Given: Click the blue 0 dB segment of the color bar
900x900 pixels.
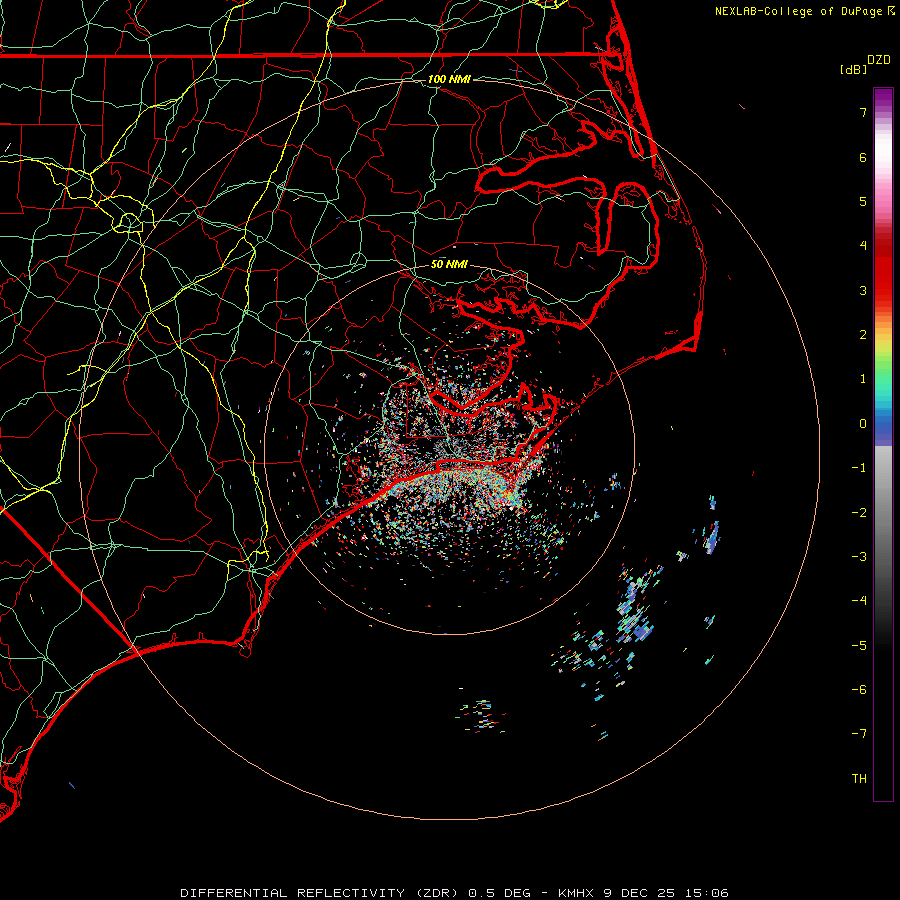Looking at the screenshot, I should 883,426.
